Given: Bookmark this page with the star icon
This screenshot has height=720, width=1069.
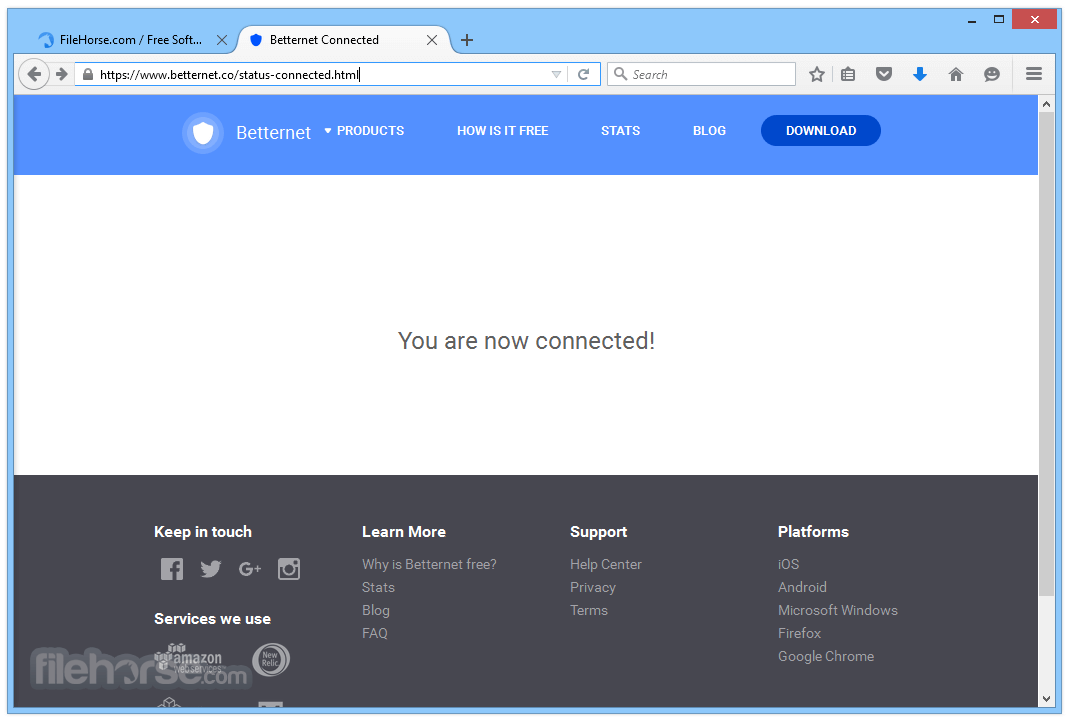Looking at the screenshot, I should pyautogui.click(x=817, y=74).
